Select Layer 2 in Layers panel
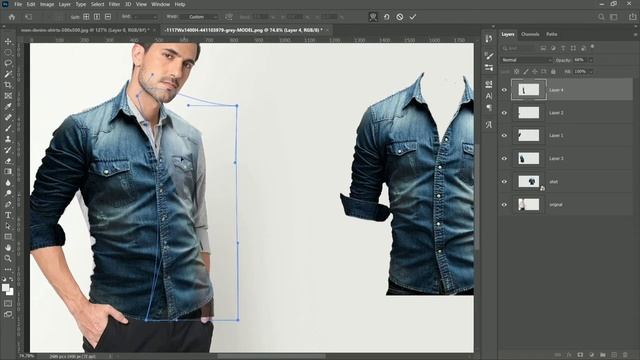Screen dimensions: 640x360 (565, 113)
